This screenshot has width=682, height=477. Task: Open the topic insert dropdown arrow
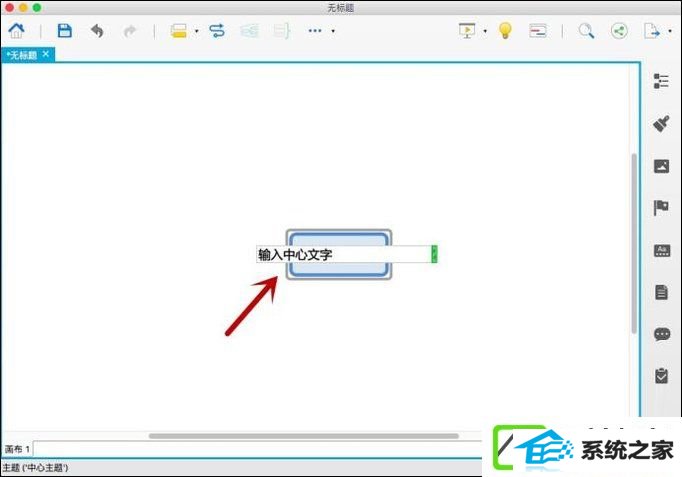(197, 31)
